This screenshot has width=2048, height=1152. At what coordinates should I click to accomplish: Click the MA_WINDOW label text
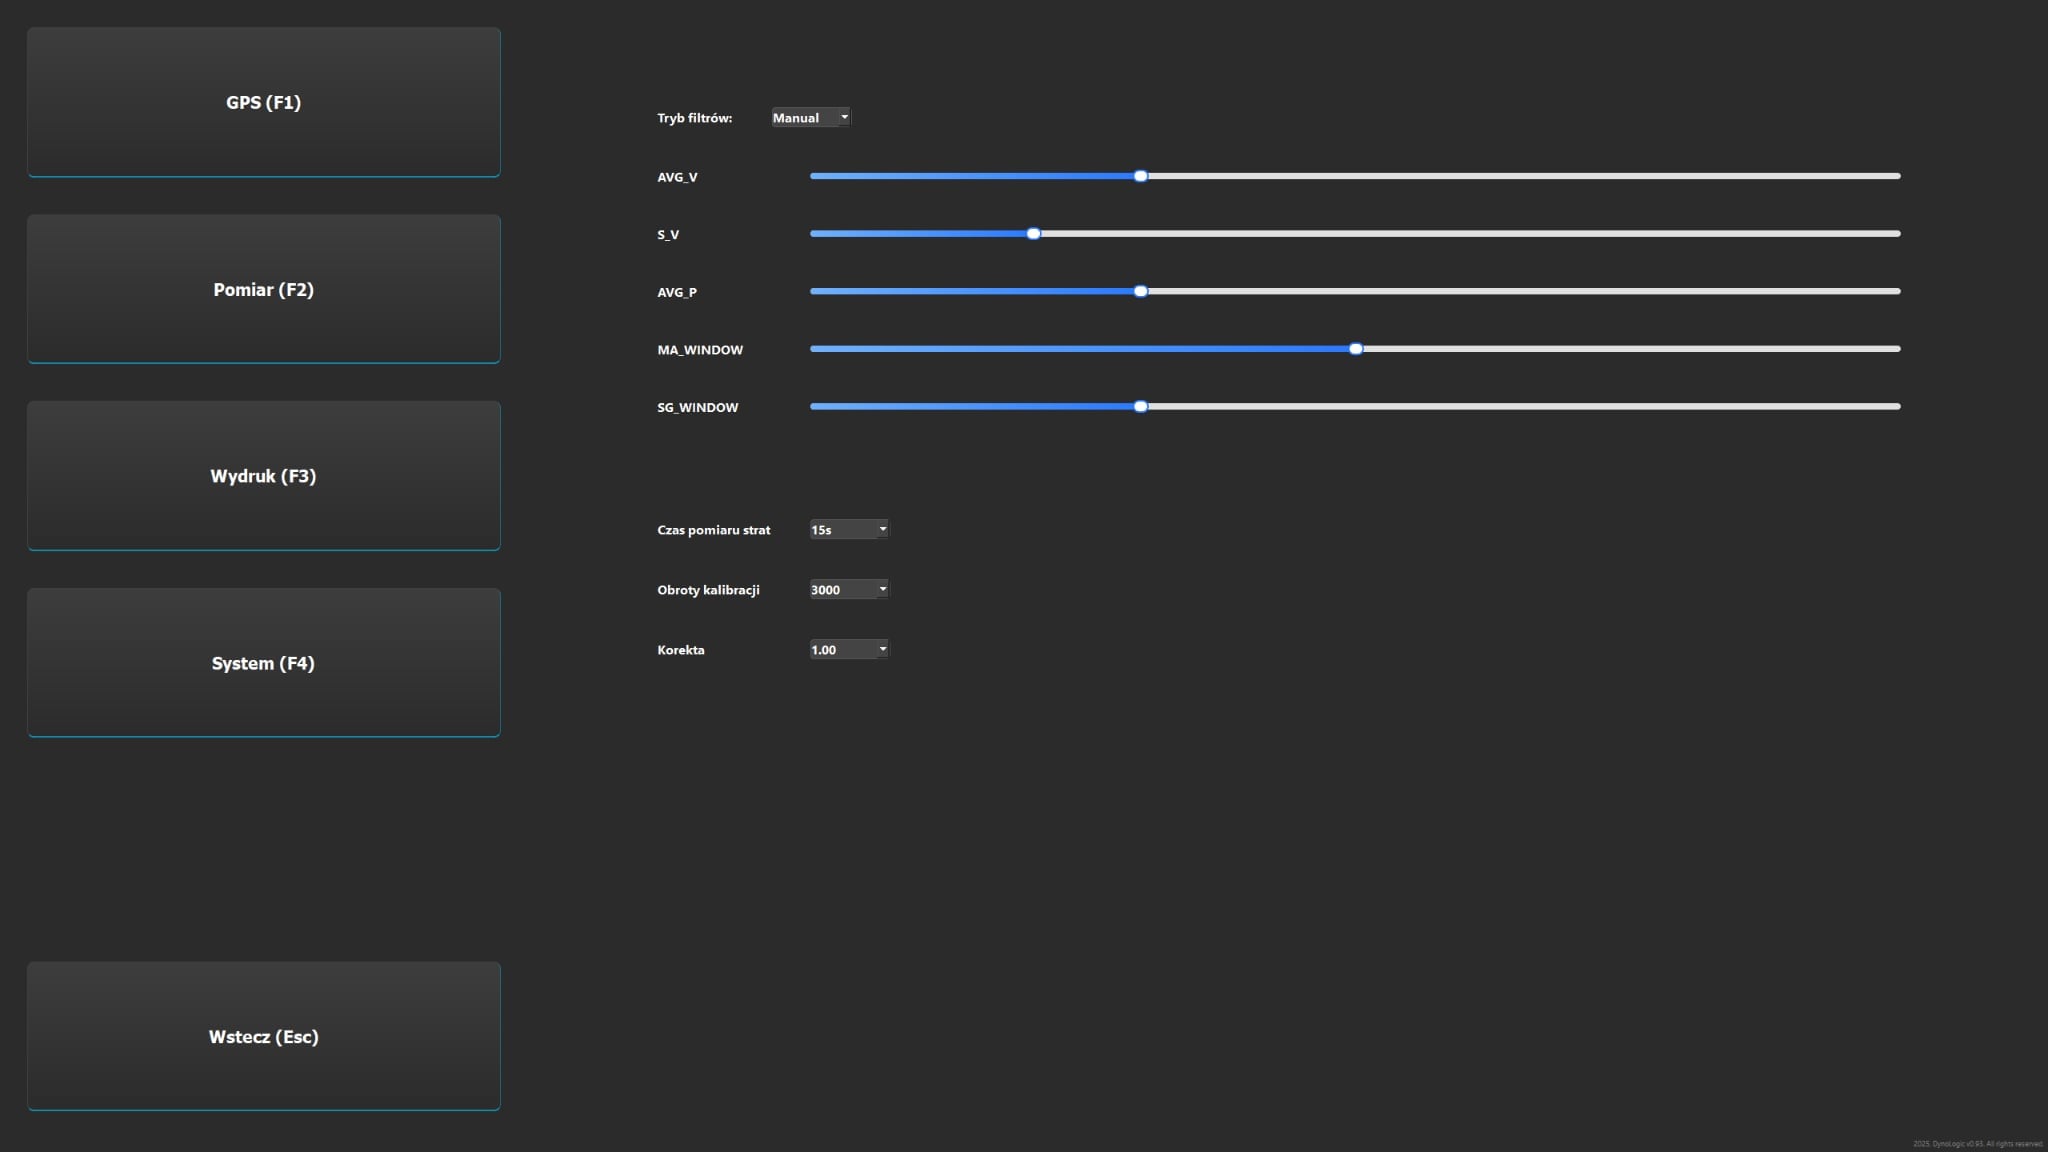click(x=700, y=350)
